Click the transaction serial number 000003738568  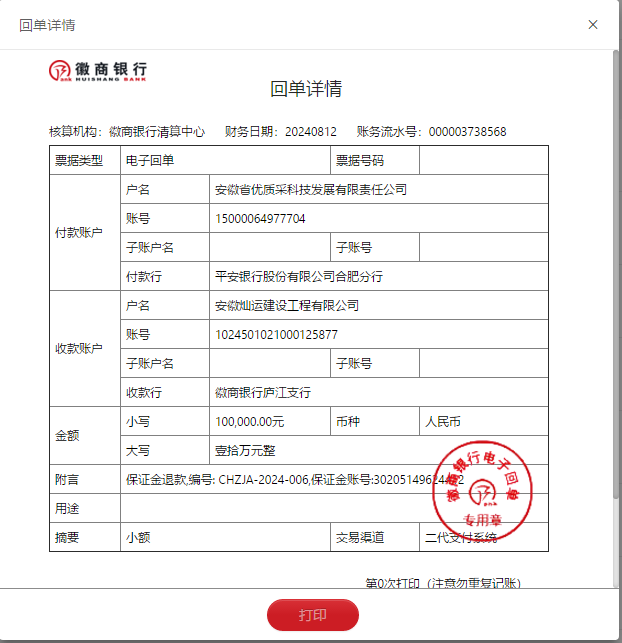pos(467,132)
